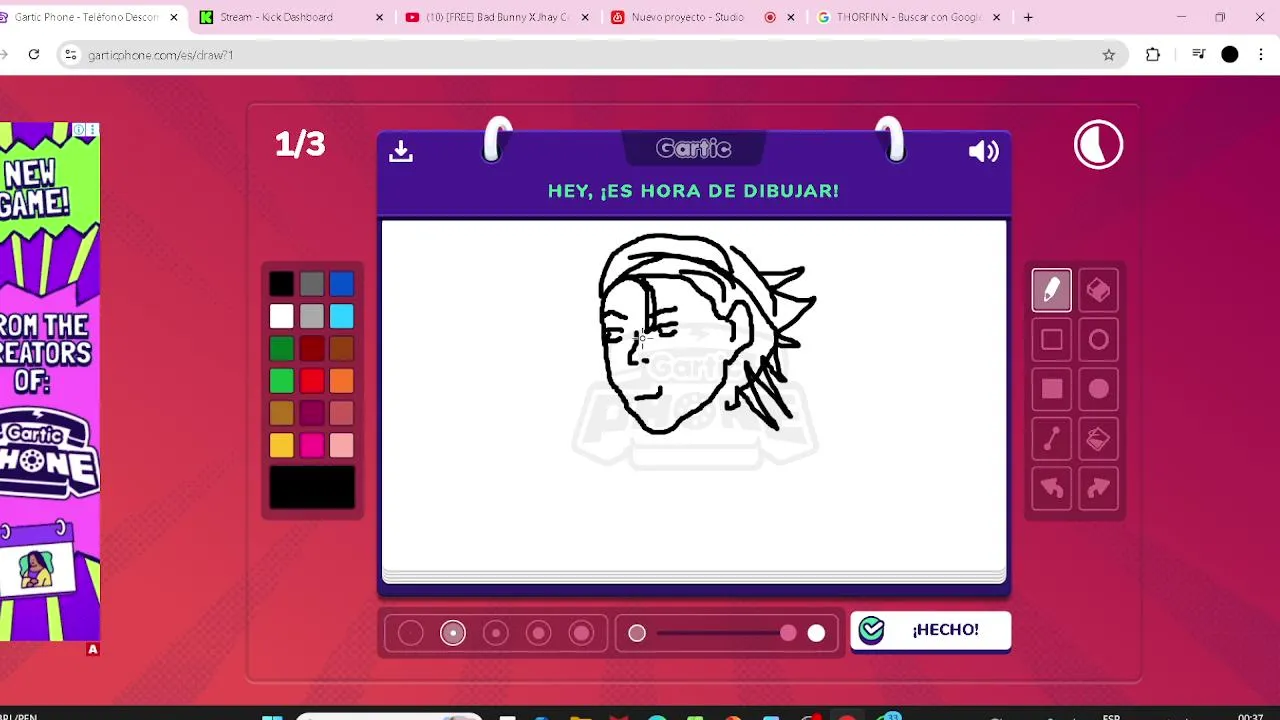Choose the empty ellipse shape tool
This screenshot has height=720, width=1280.
[x=1098, y=340]
